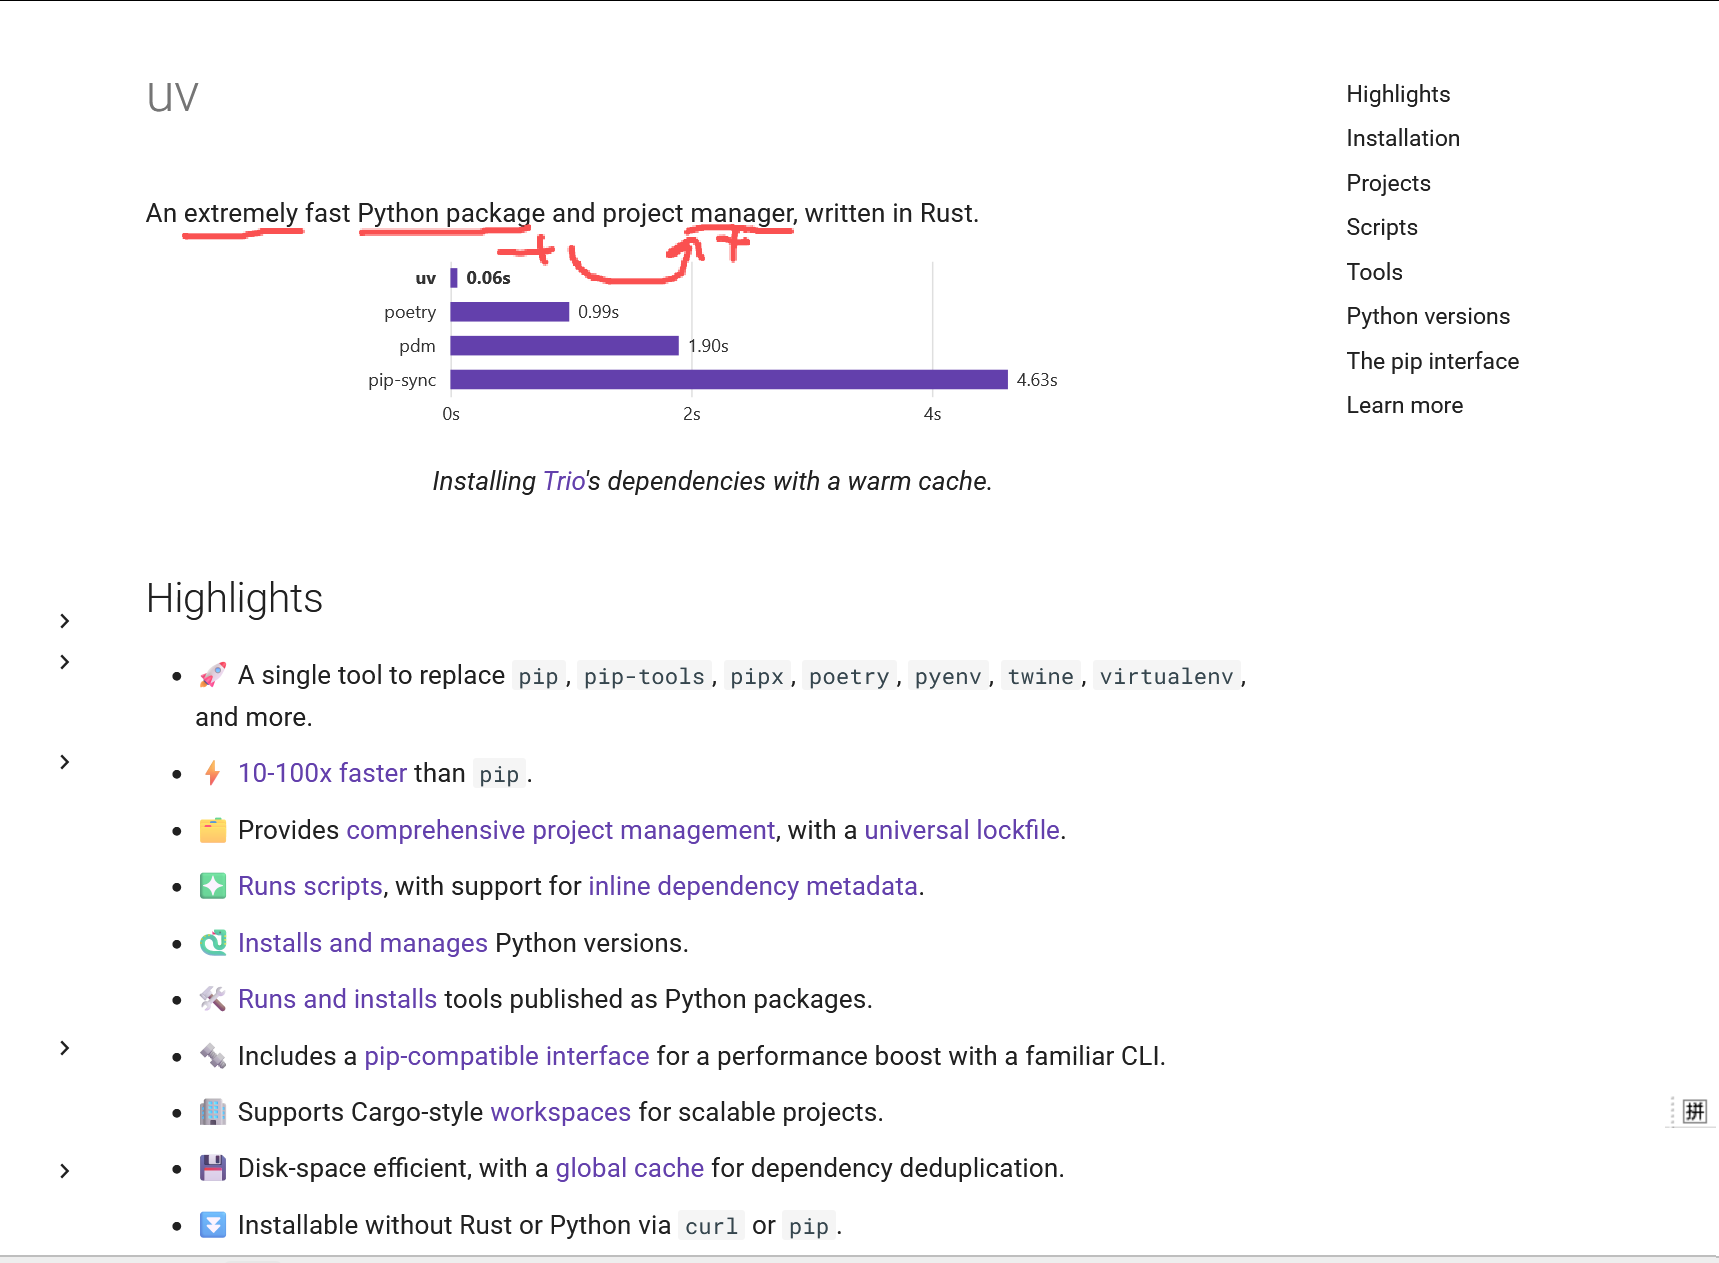Click the Highlights section heading
The height and width of the screenshot is (1263, 1719).
coord(234,598)
